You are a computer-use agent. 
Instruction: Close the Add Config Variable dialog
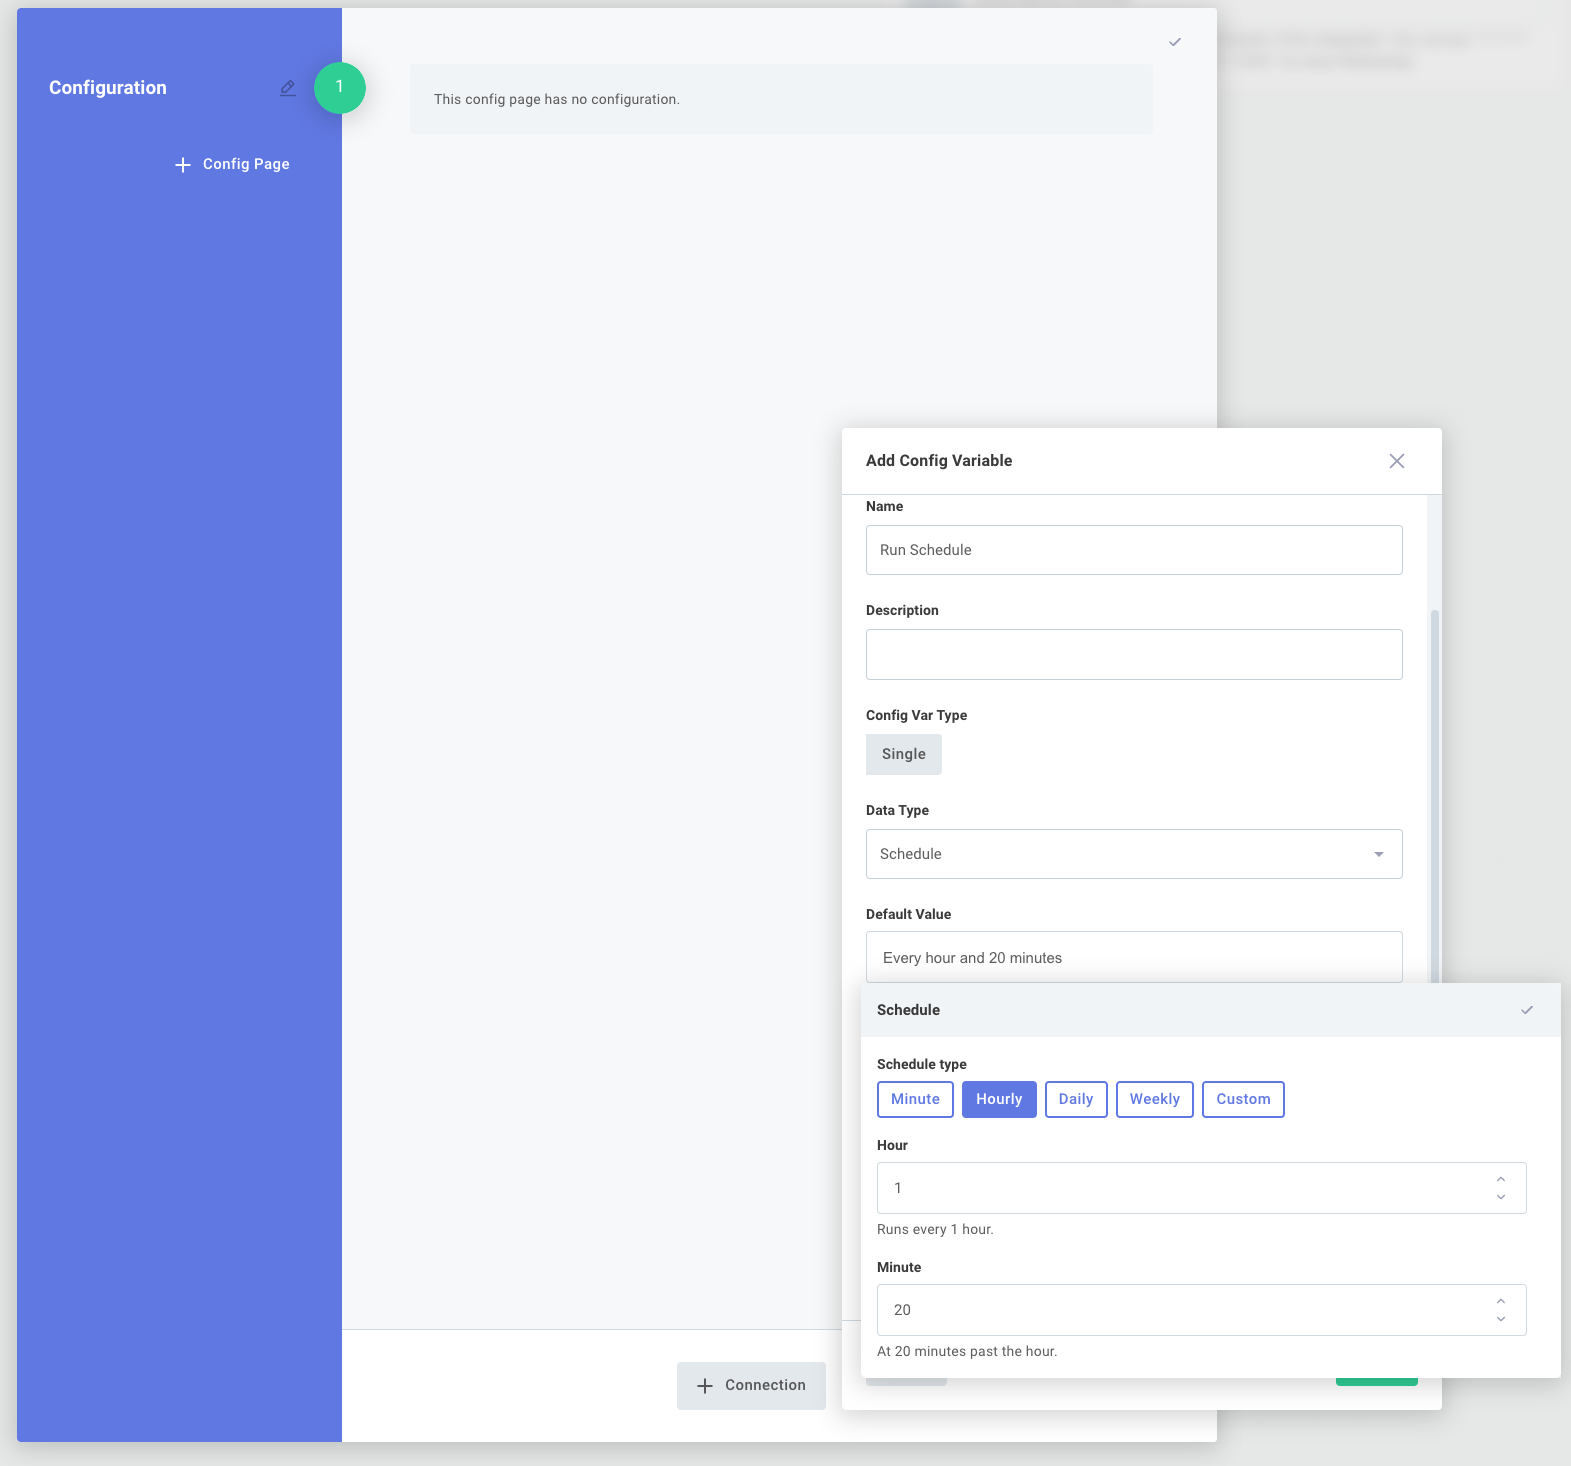pos(1397,461)
